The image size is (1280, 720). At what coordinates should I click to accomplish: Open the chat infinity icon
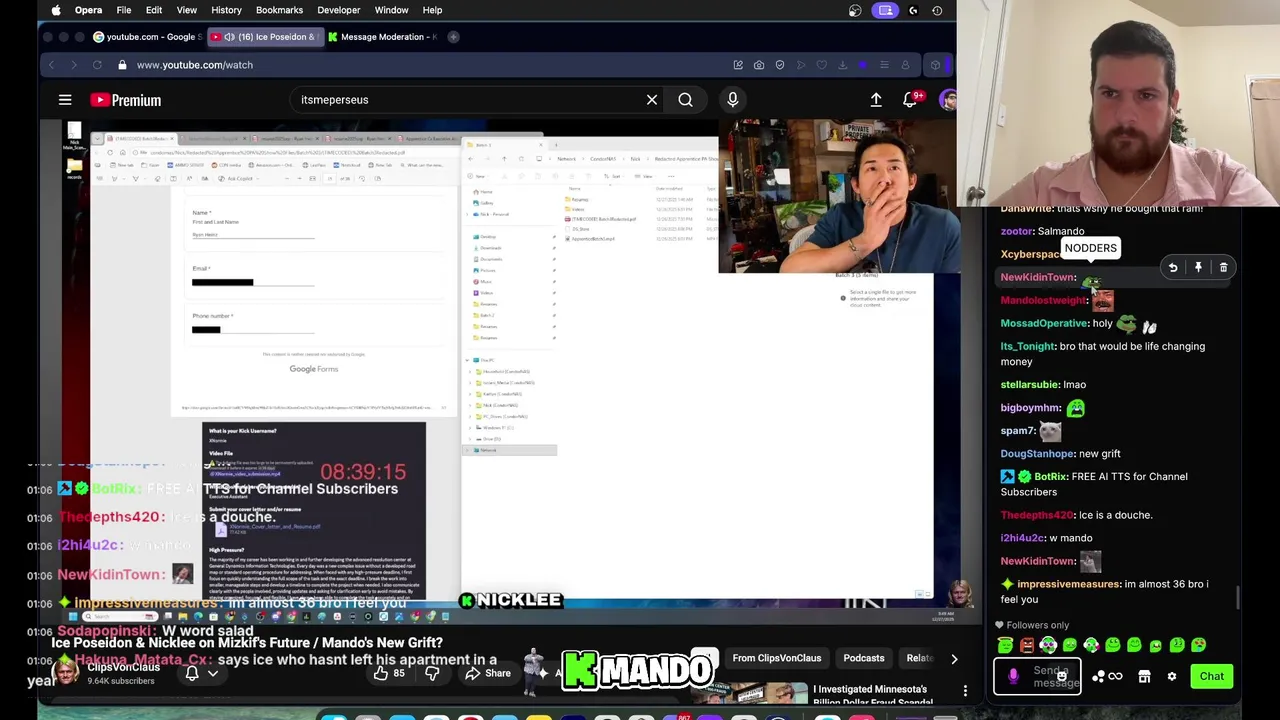pos(1115,676)
